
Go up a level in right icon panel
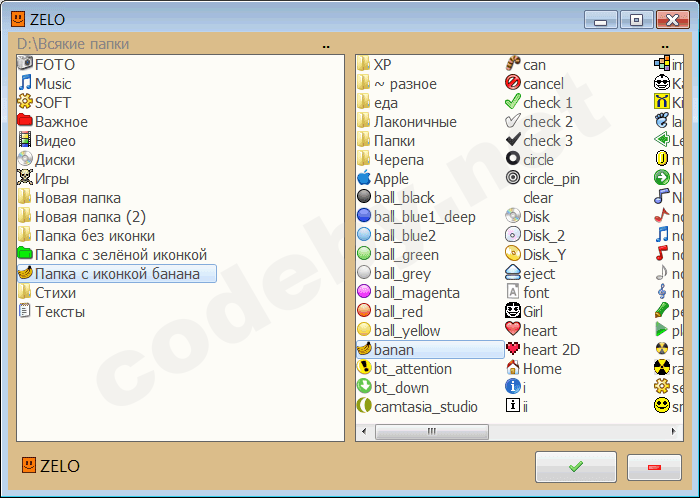click(665, 46)
